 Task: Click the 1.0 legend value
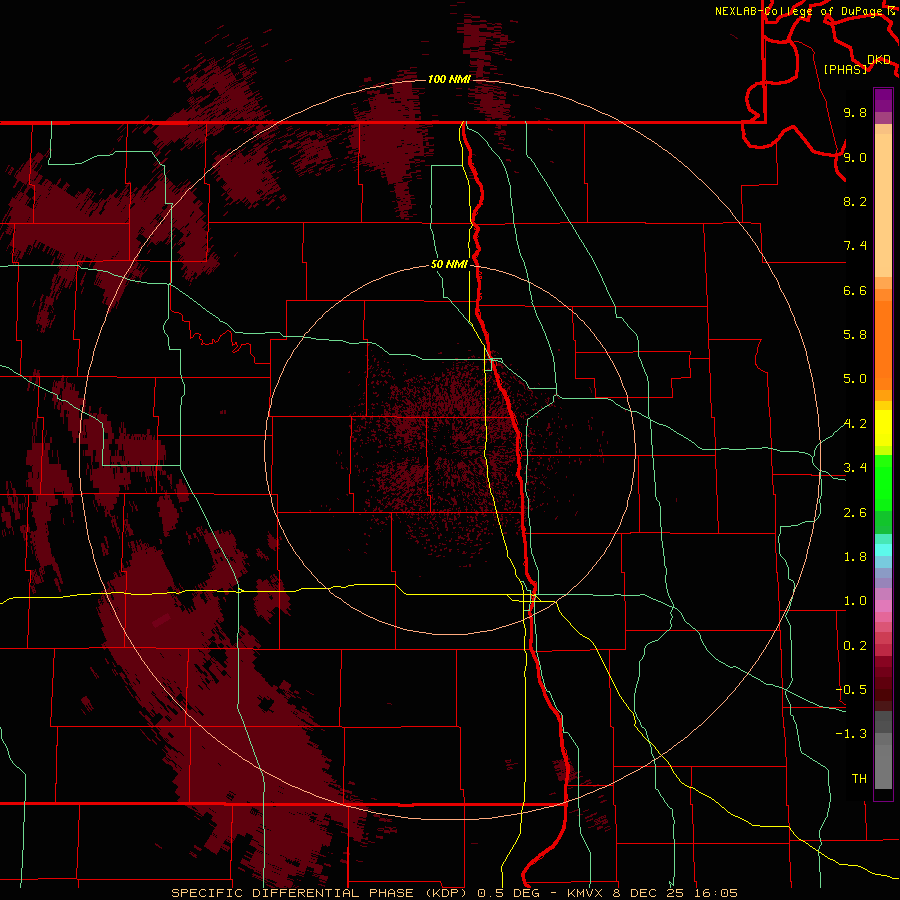pos(855,601)
